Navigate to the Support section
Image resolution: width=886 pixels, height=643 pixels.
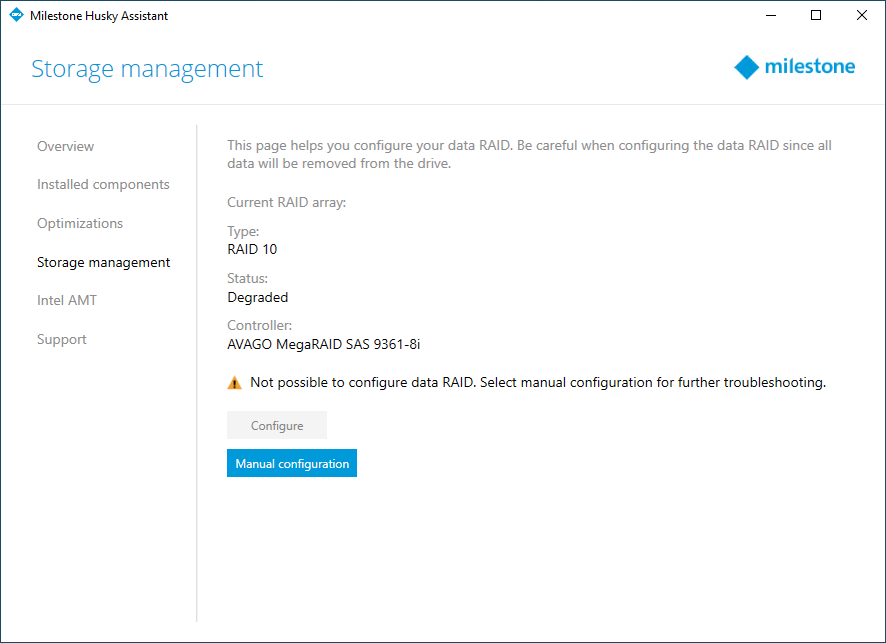tap(62, 339)
